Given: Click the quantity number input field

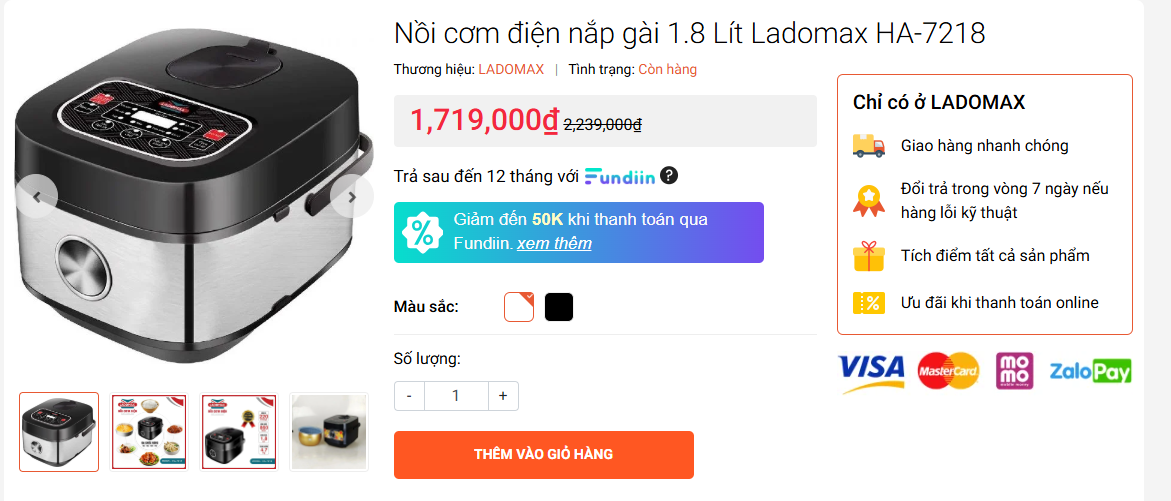Looking at the screenshot, I should 456,396.
